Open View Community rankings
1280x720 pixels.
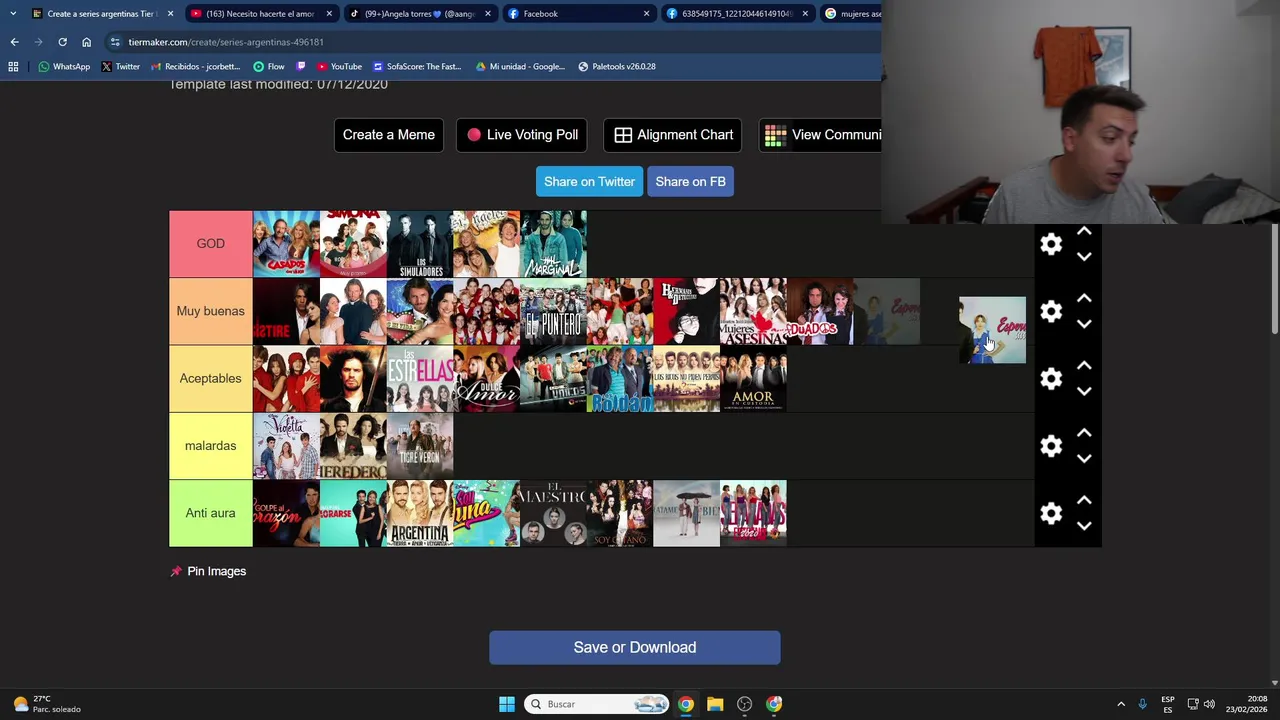click(x=821, y=135)
